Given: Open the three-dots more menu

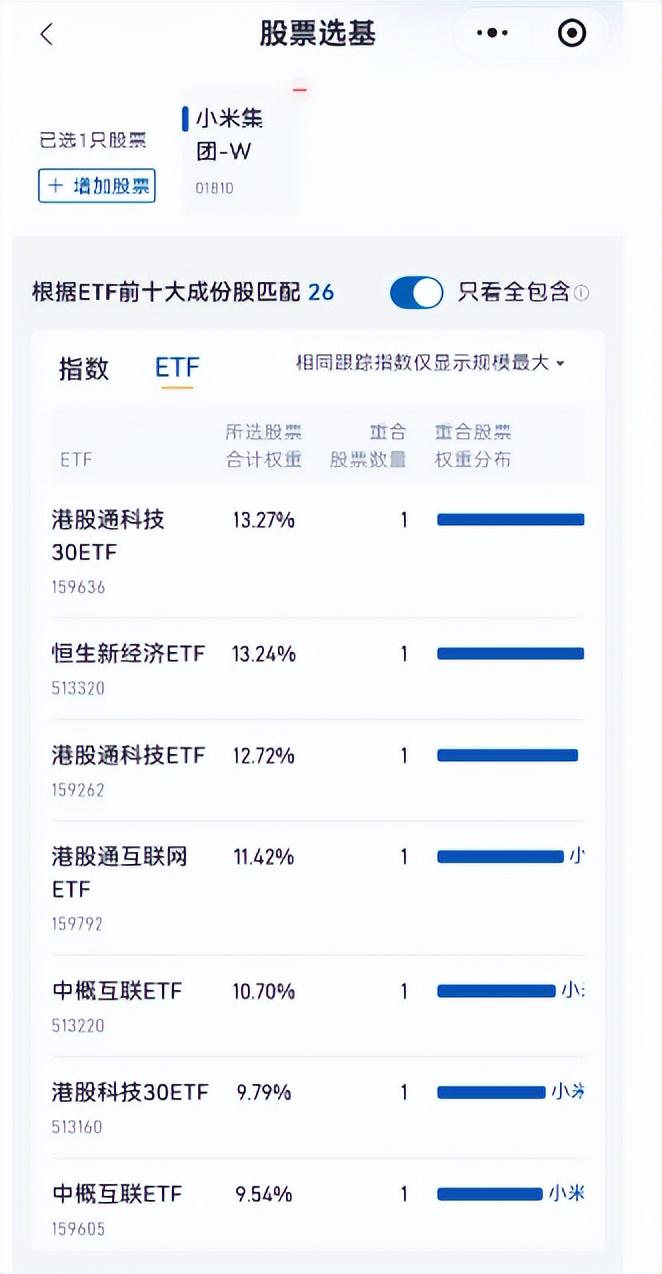Looking at the screenshot, I should pyautogui.click(x=492, y=33).
